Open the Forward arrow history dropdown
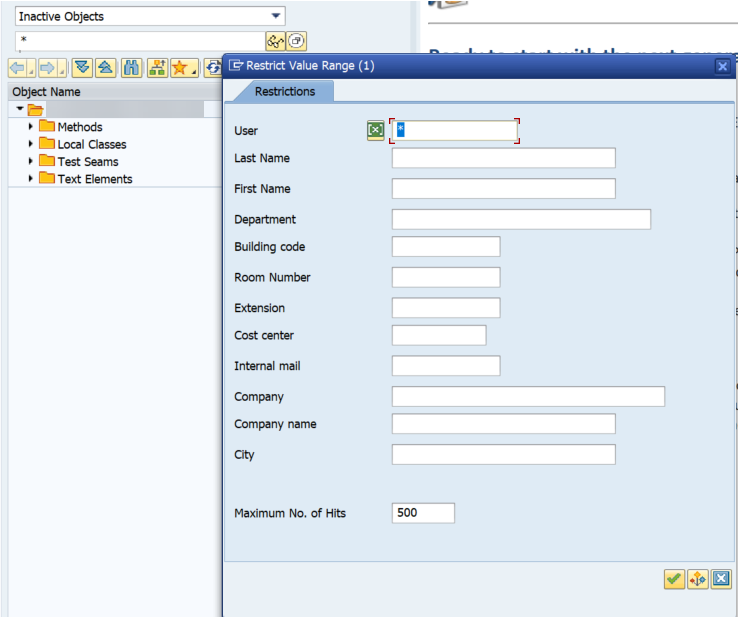Image resolution: width=738 pixels, height=617 pixels. pos(62,68)
